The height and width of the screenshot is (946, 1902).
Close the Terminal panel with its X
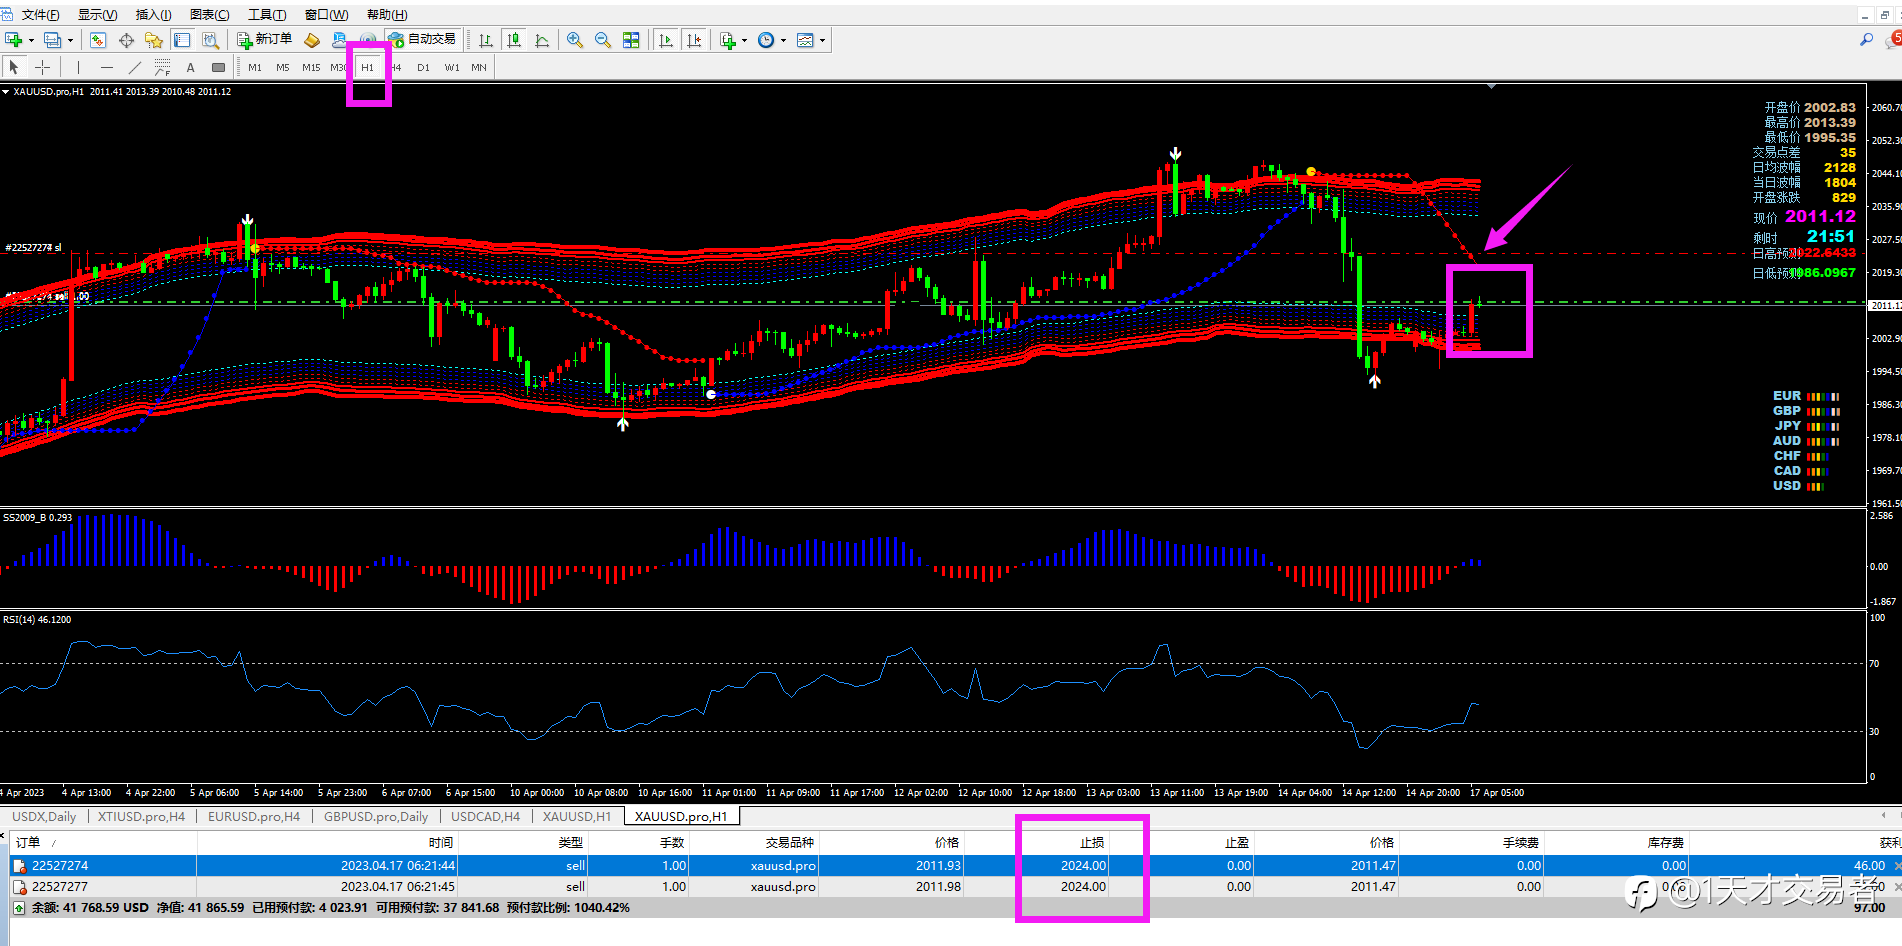pyautogui.click(x=4, y=835)
